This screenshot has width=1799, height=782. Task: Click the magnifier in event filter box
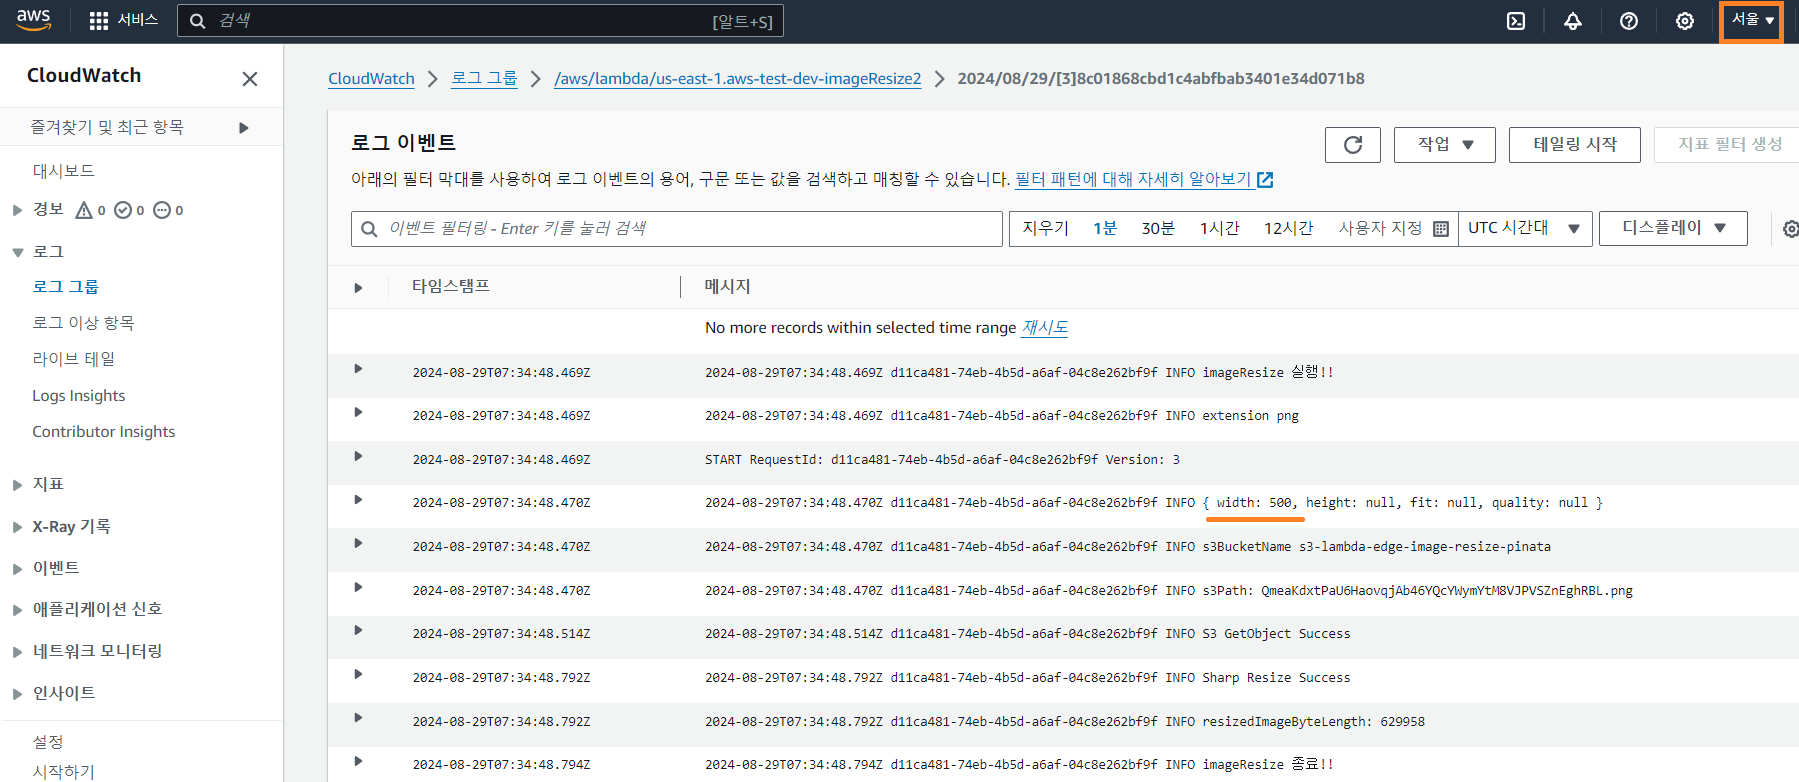pyautogui.click(x=369, y=229)
